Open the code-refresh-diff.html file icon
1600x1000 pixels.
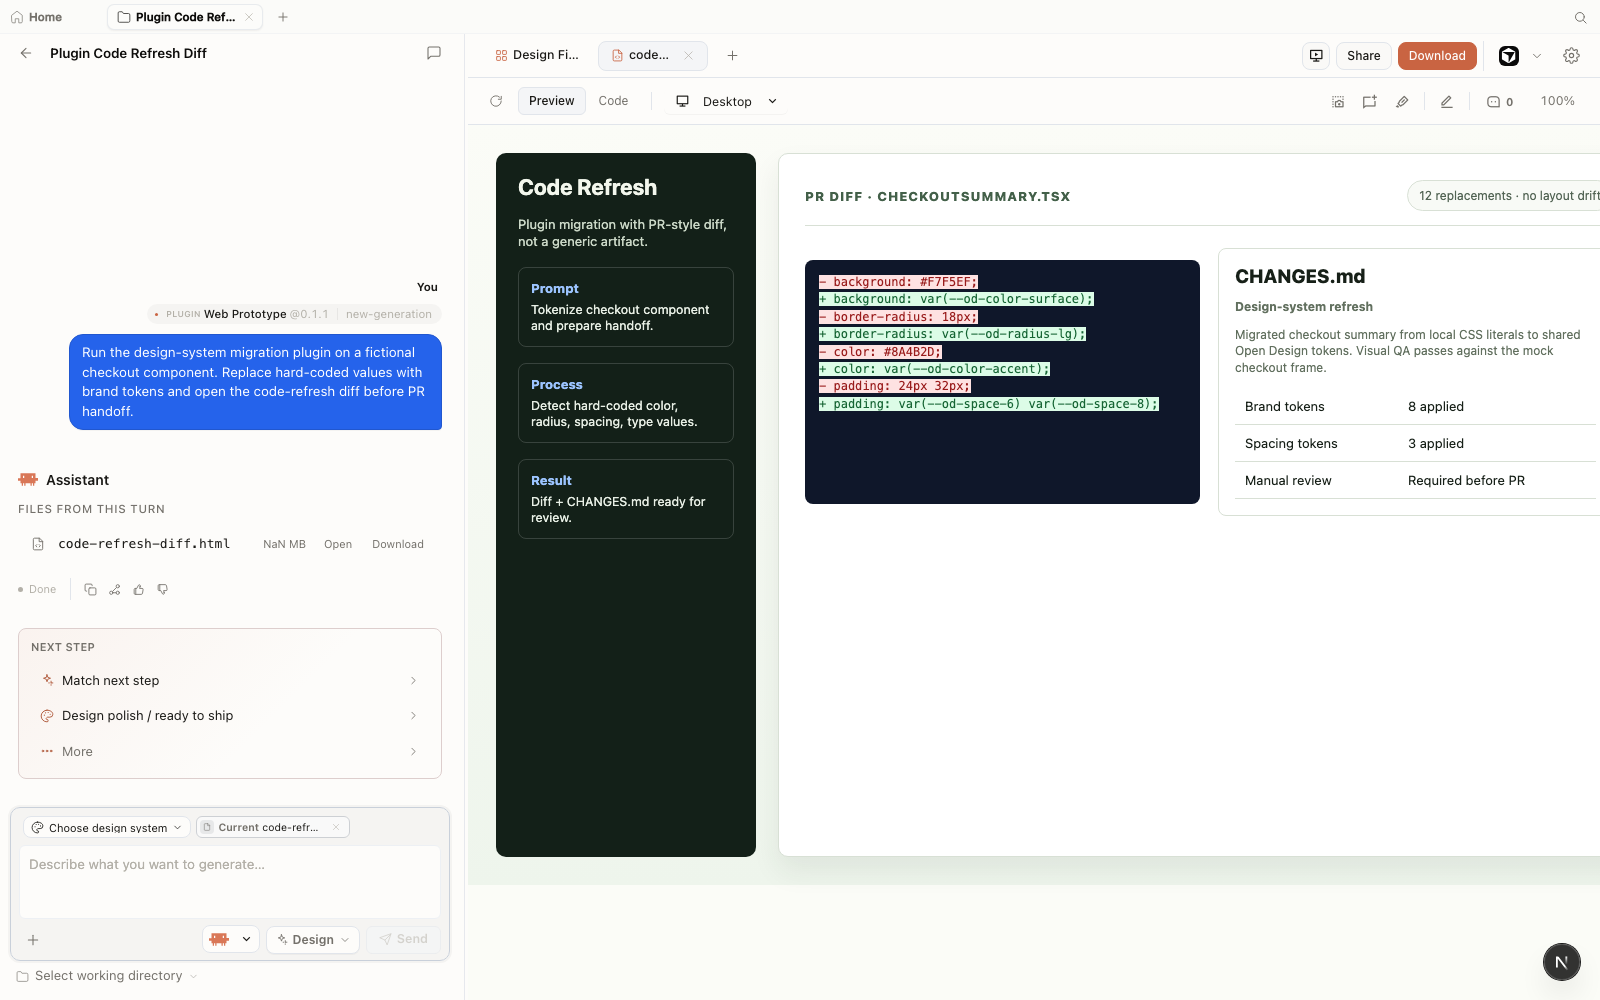coord(38,544)
